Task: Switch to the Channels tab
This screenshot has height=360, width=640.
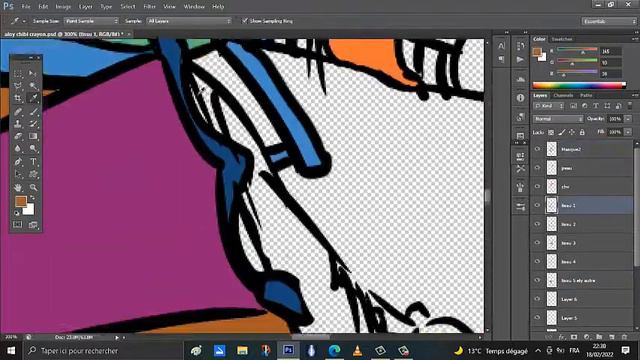Action: (563, 95)
